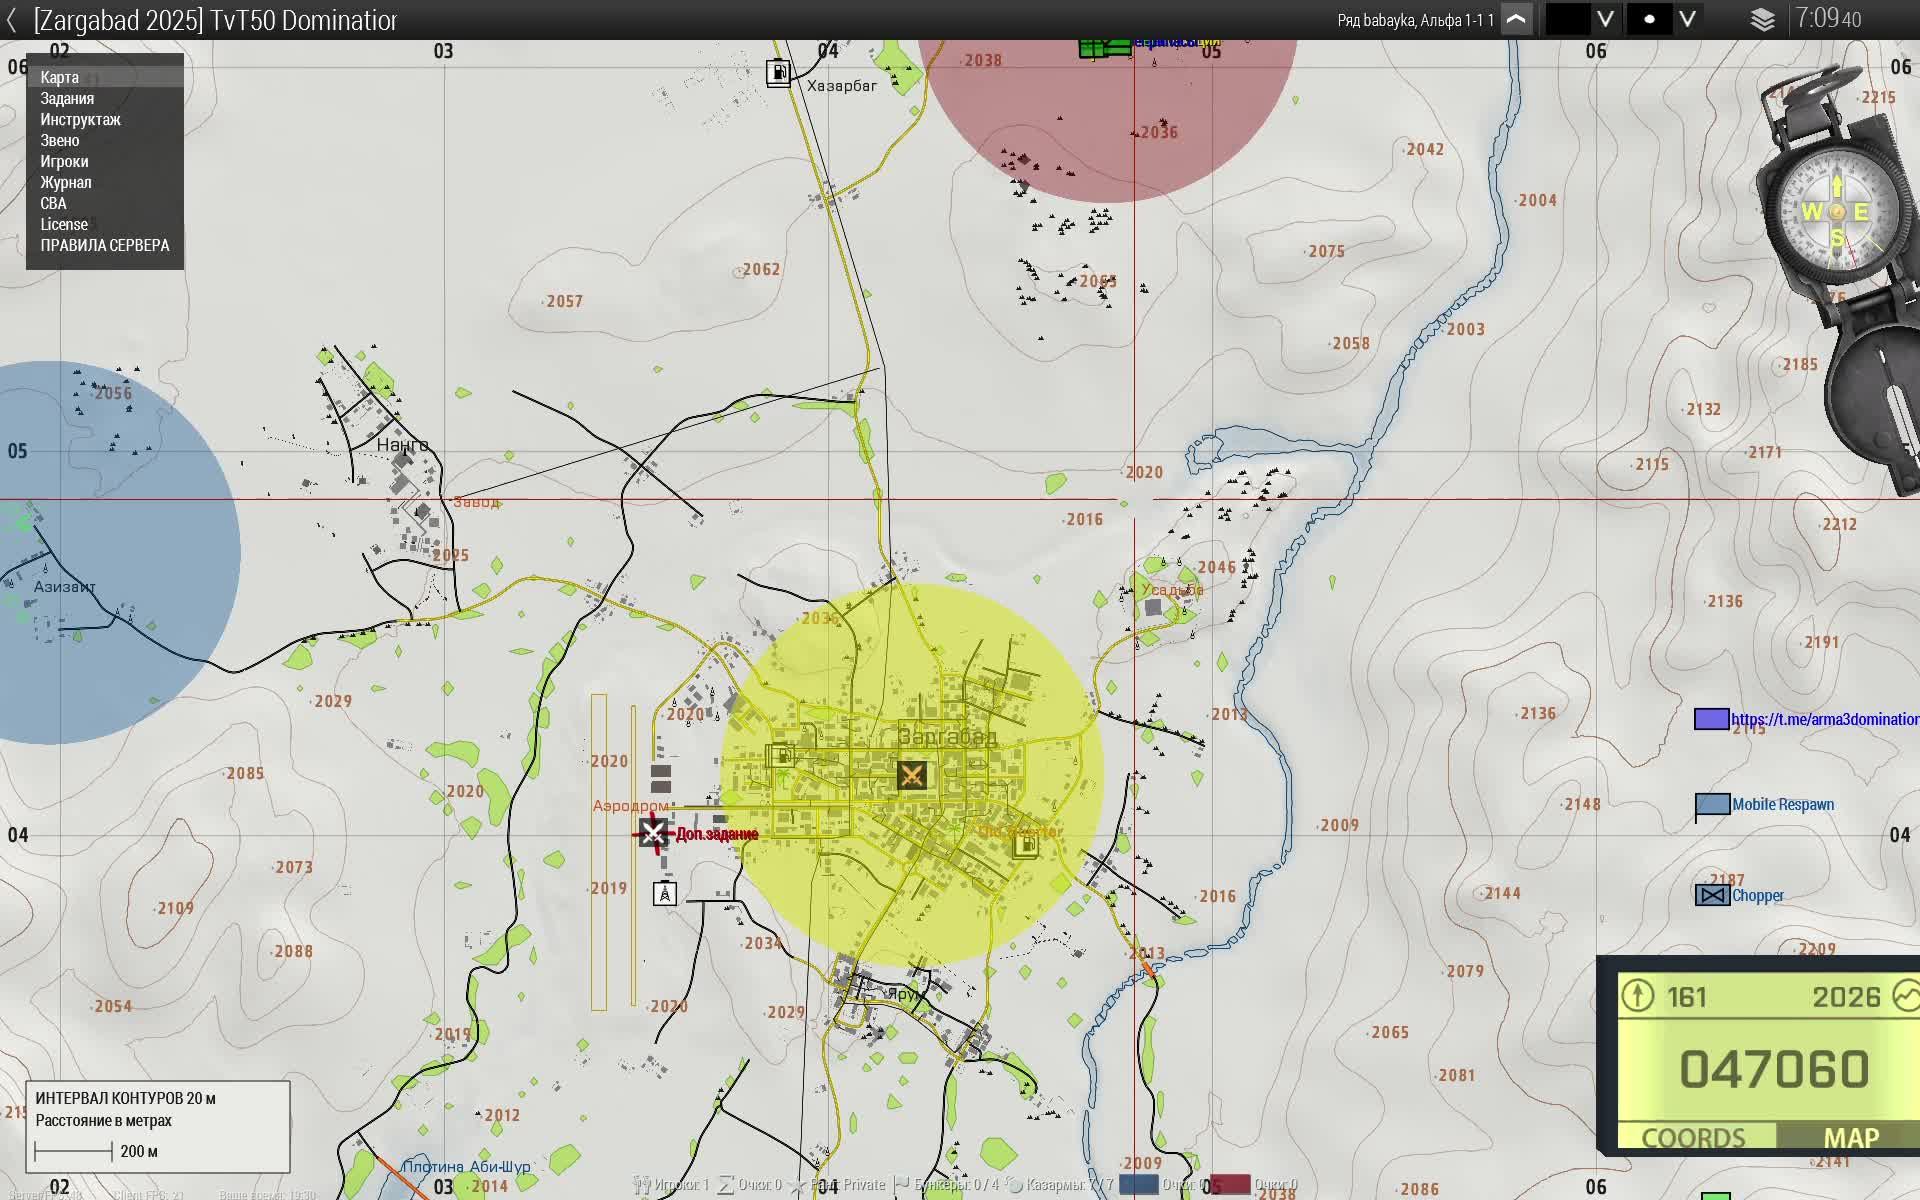Open the Задания menu entry
Screen dimensions: 1920x1200
point(67,98)
